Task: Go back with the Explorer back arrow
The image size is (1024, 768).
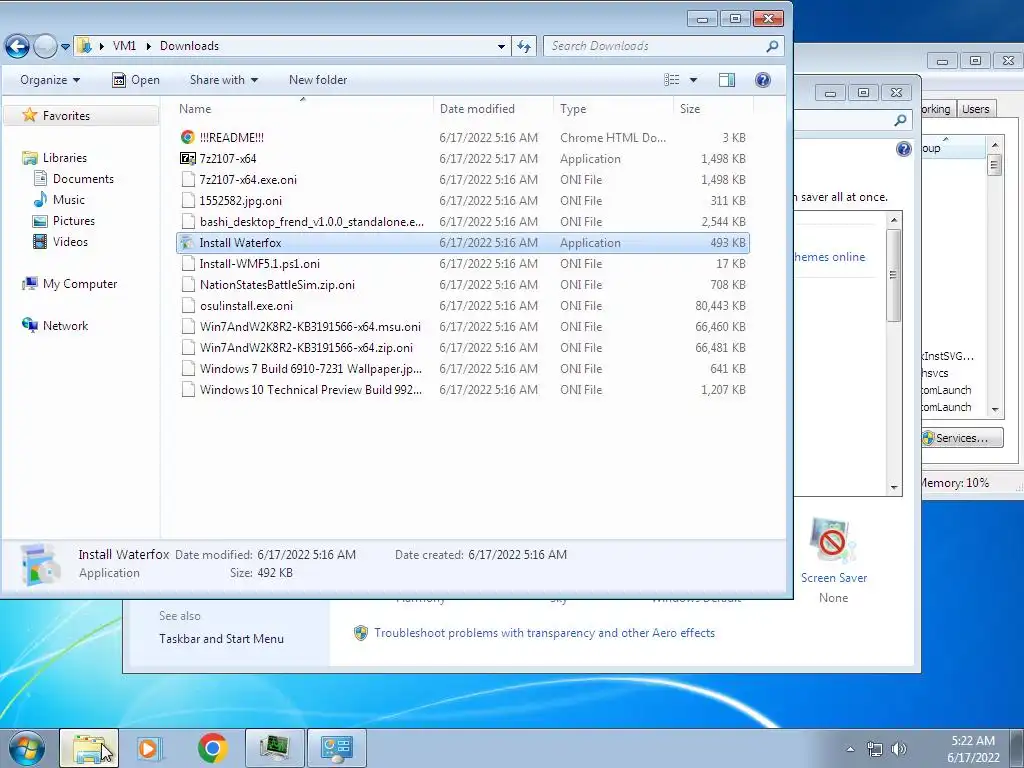Action: click(x=18, y=46)
